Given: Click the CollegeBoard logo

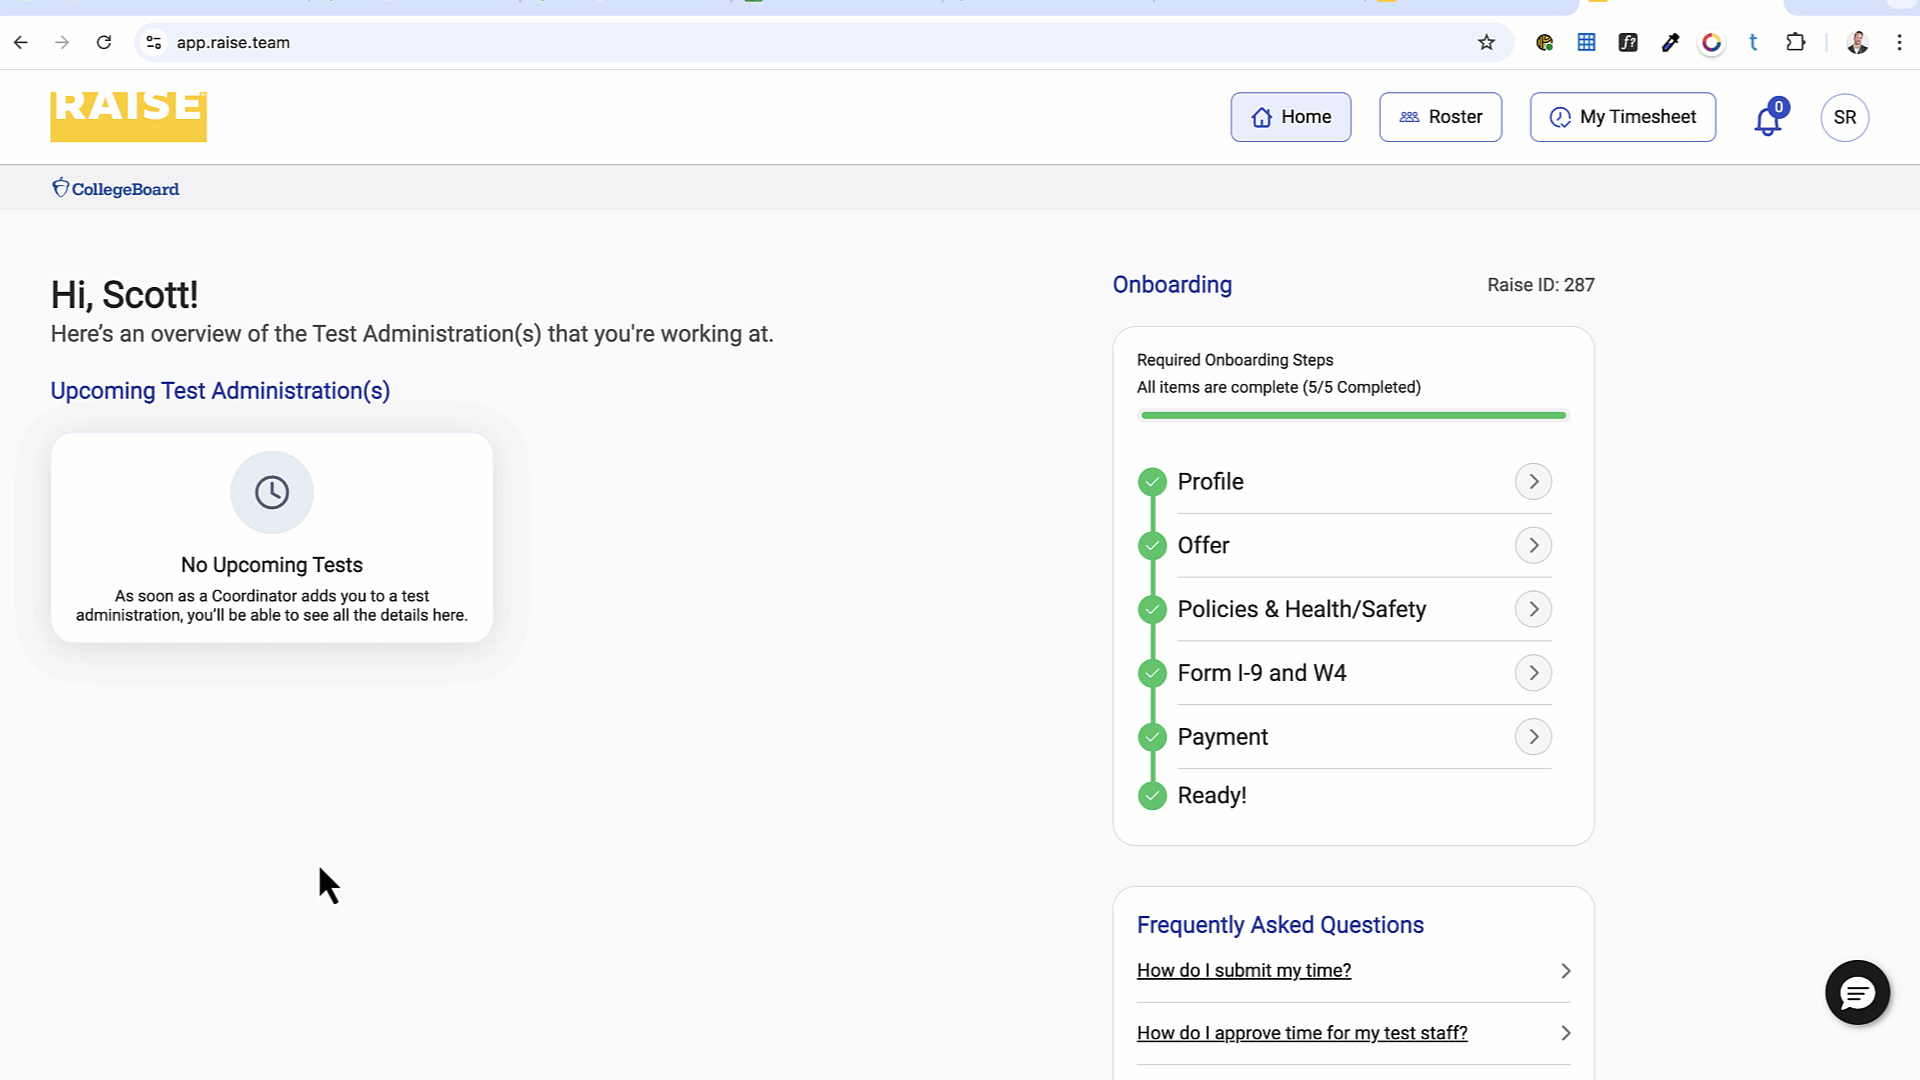Looking at the screenshot, I should (116, 189).
